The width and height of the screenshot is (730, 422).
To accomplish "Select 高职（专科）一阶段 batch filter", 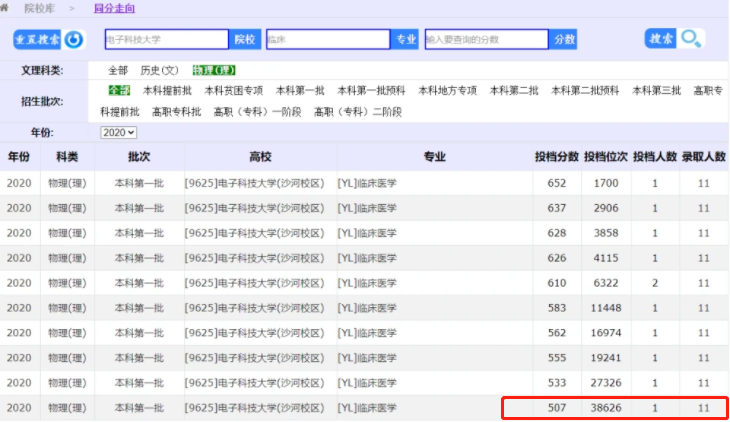I will [x=257, y=112].
